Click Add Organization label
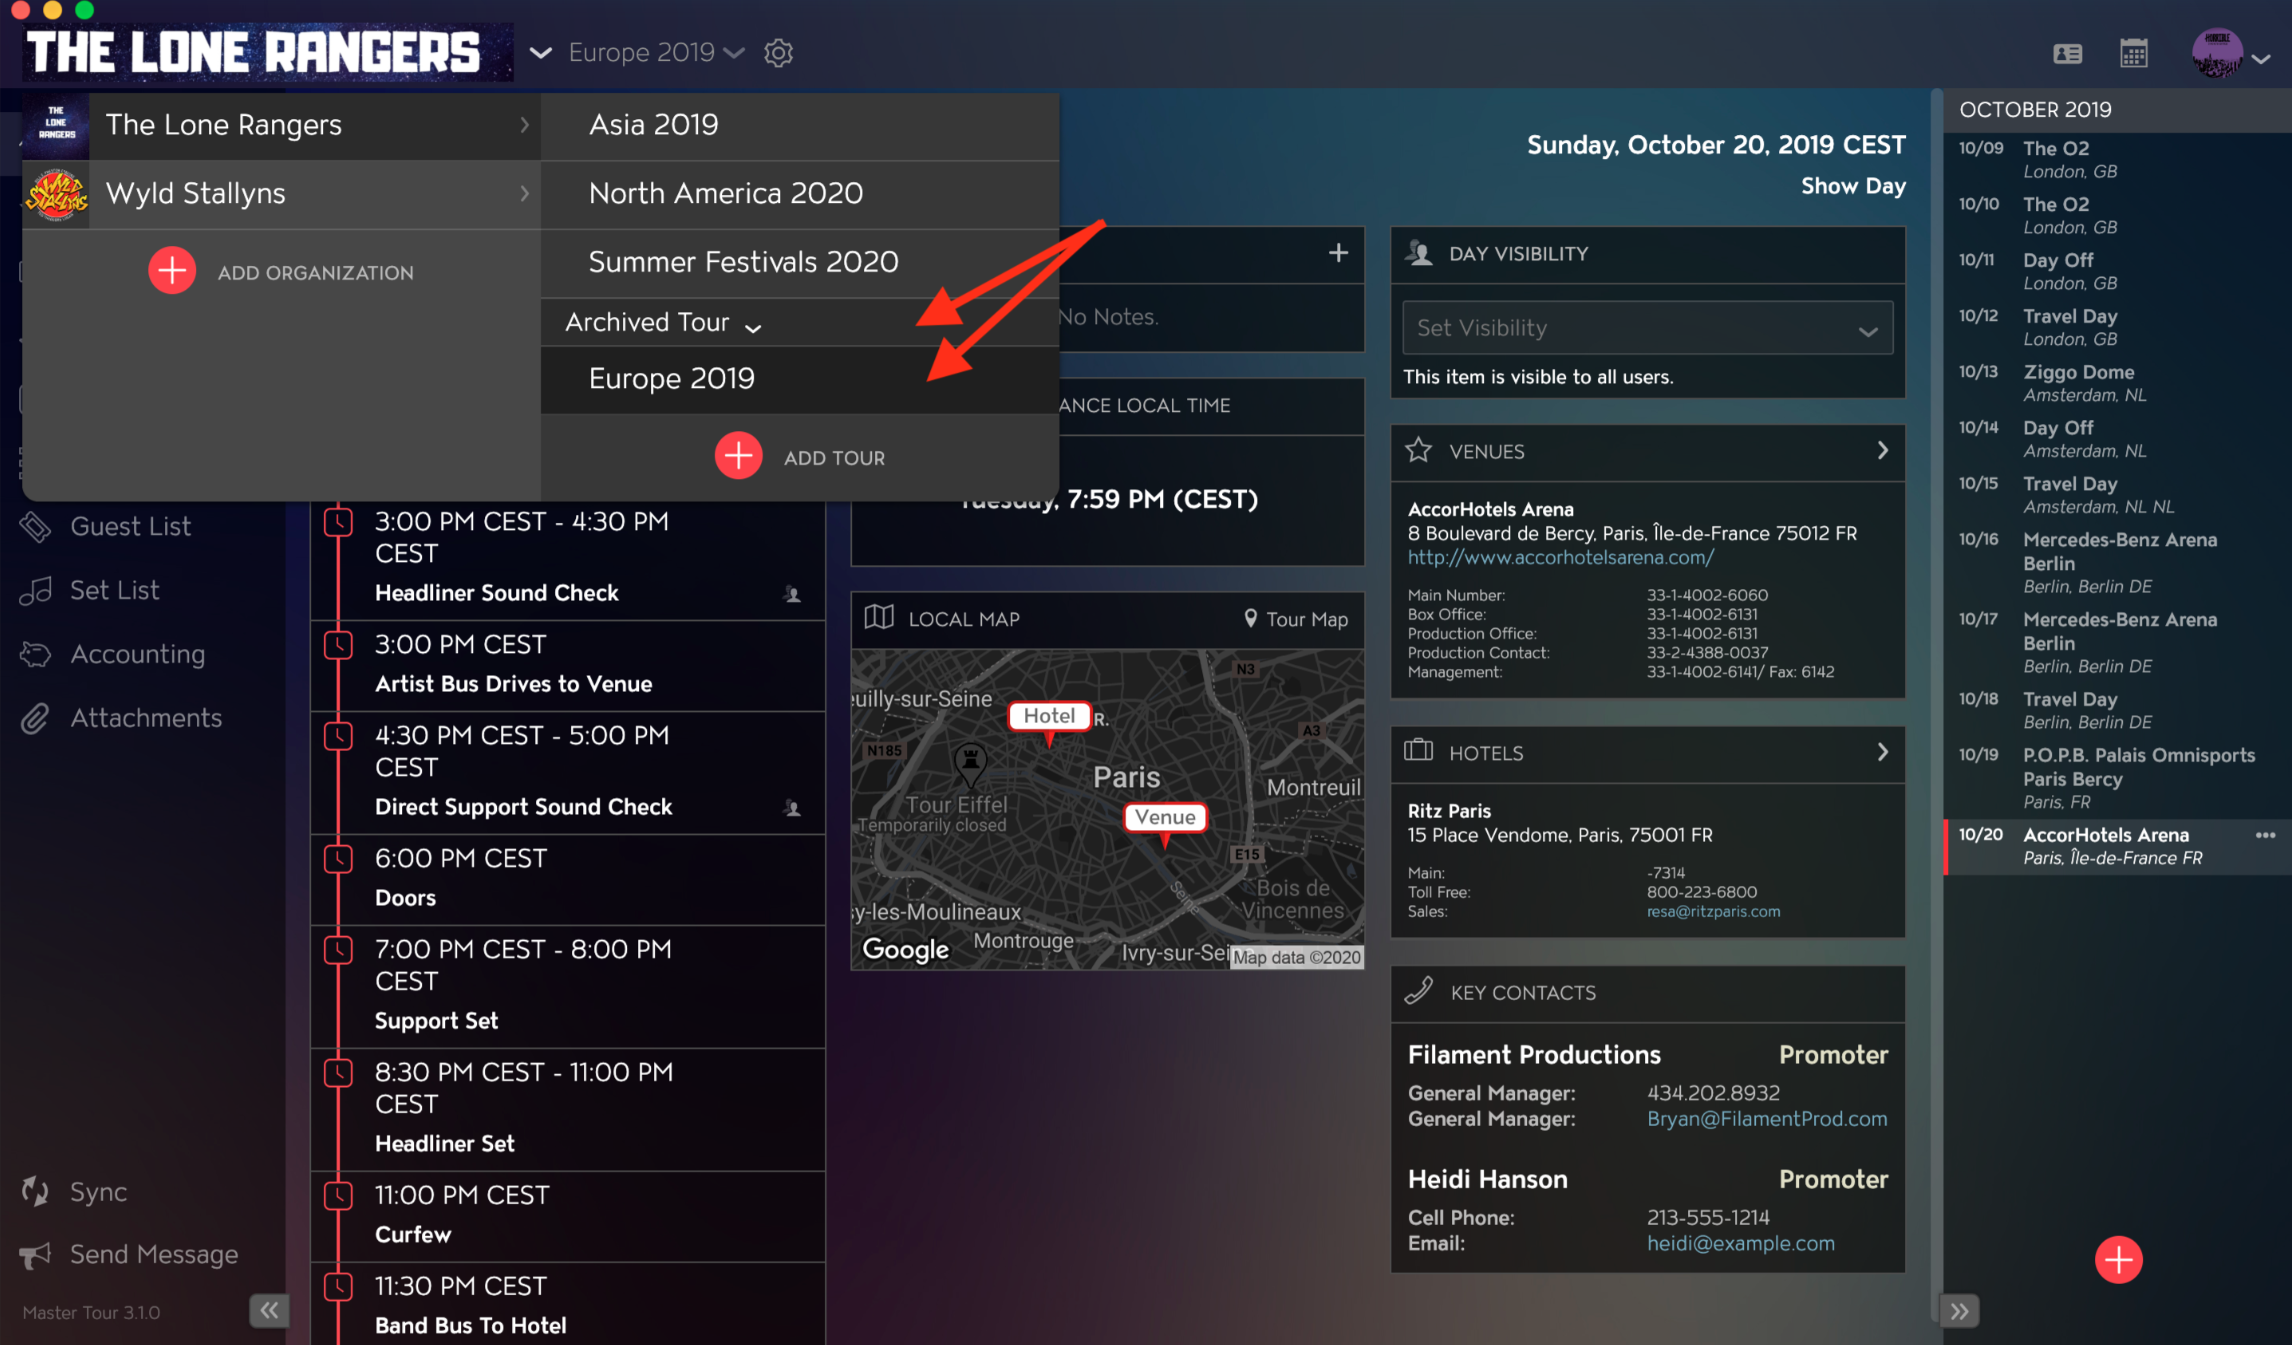The image size is (2292, 1345). (x=315, y=272)
